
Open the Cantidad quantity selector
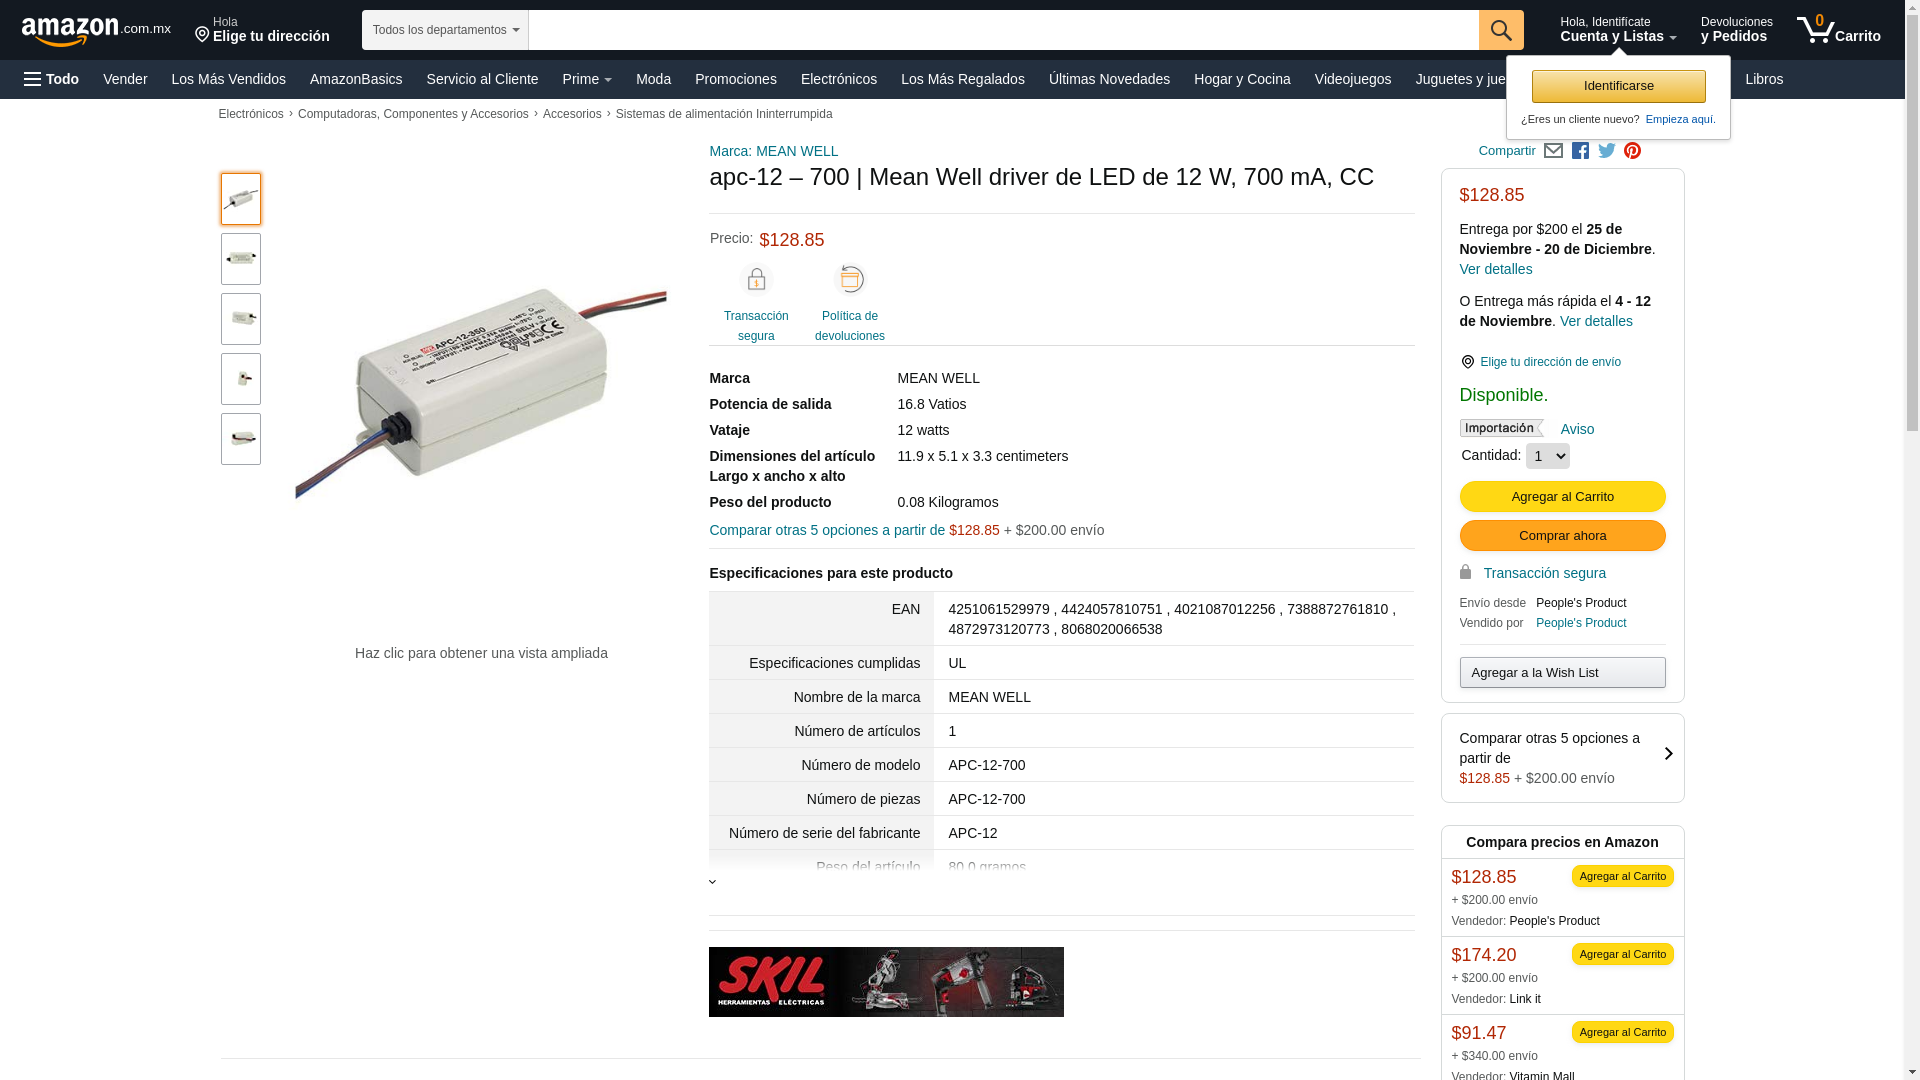(1547, 456)
